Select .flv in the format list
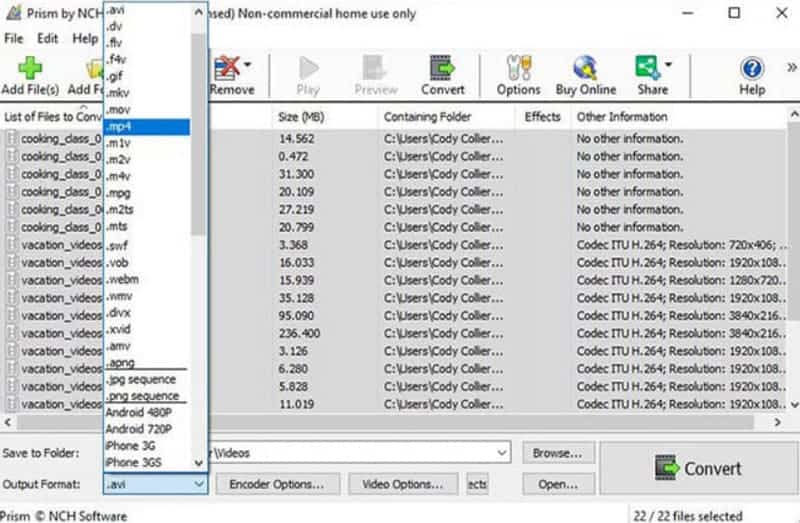 click(x=147, y=42)
